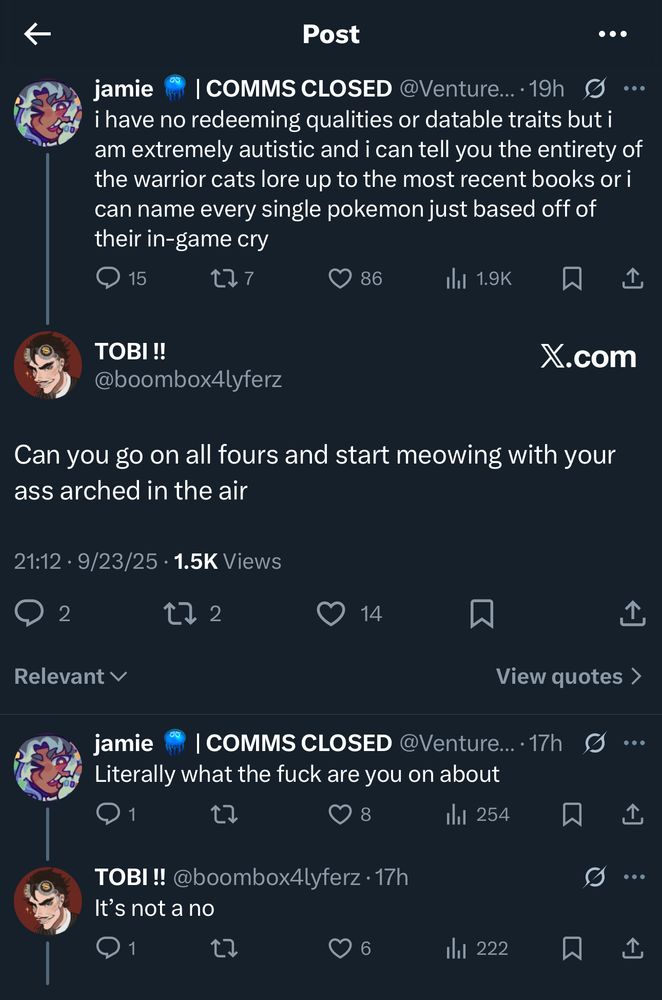Like TOBI's "It's not a no" reply

[341, 948]
